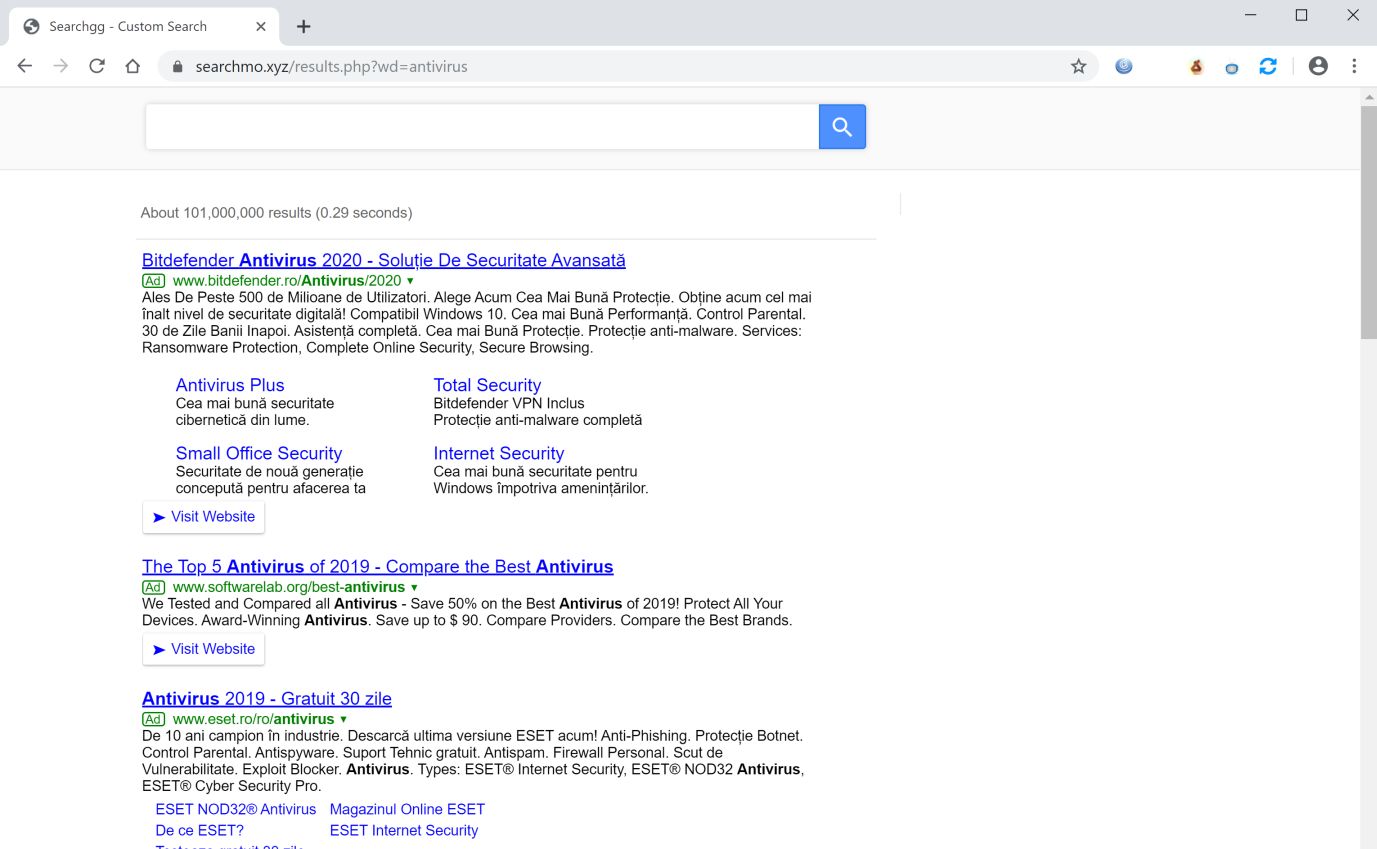Click Visit Website under the softwarelab ad
The width and height of the screenshot is (1377, 849).
point(203,649)
